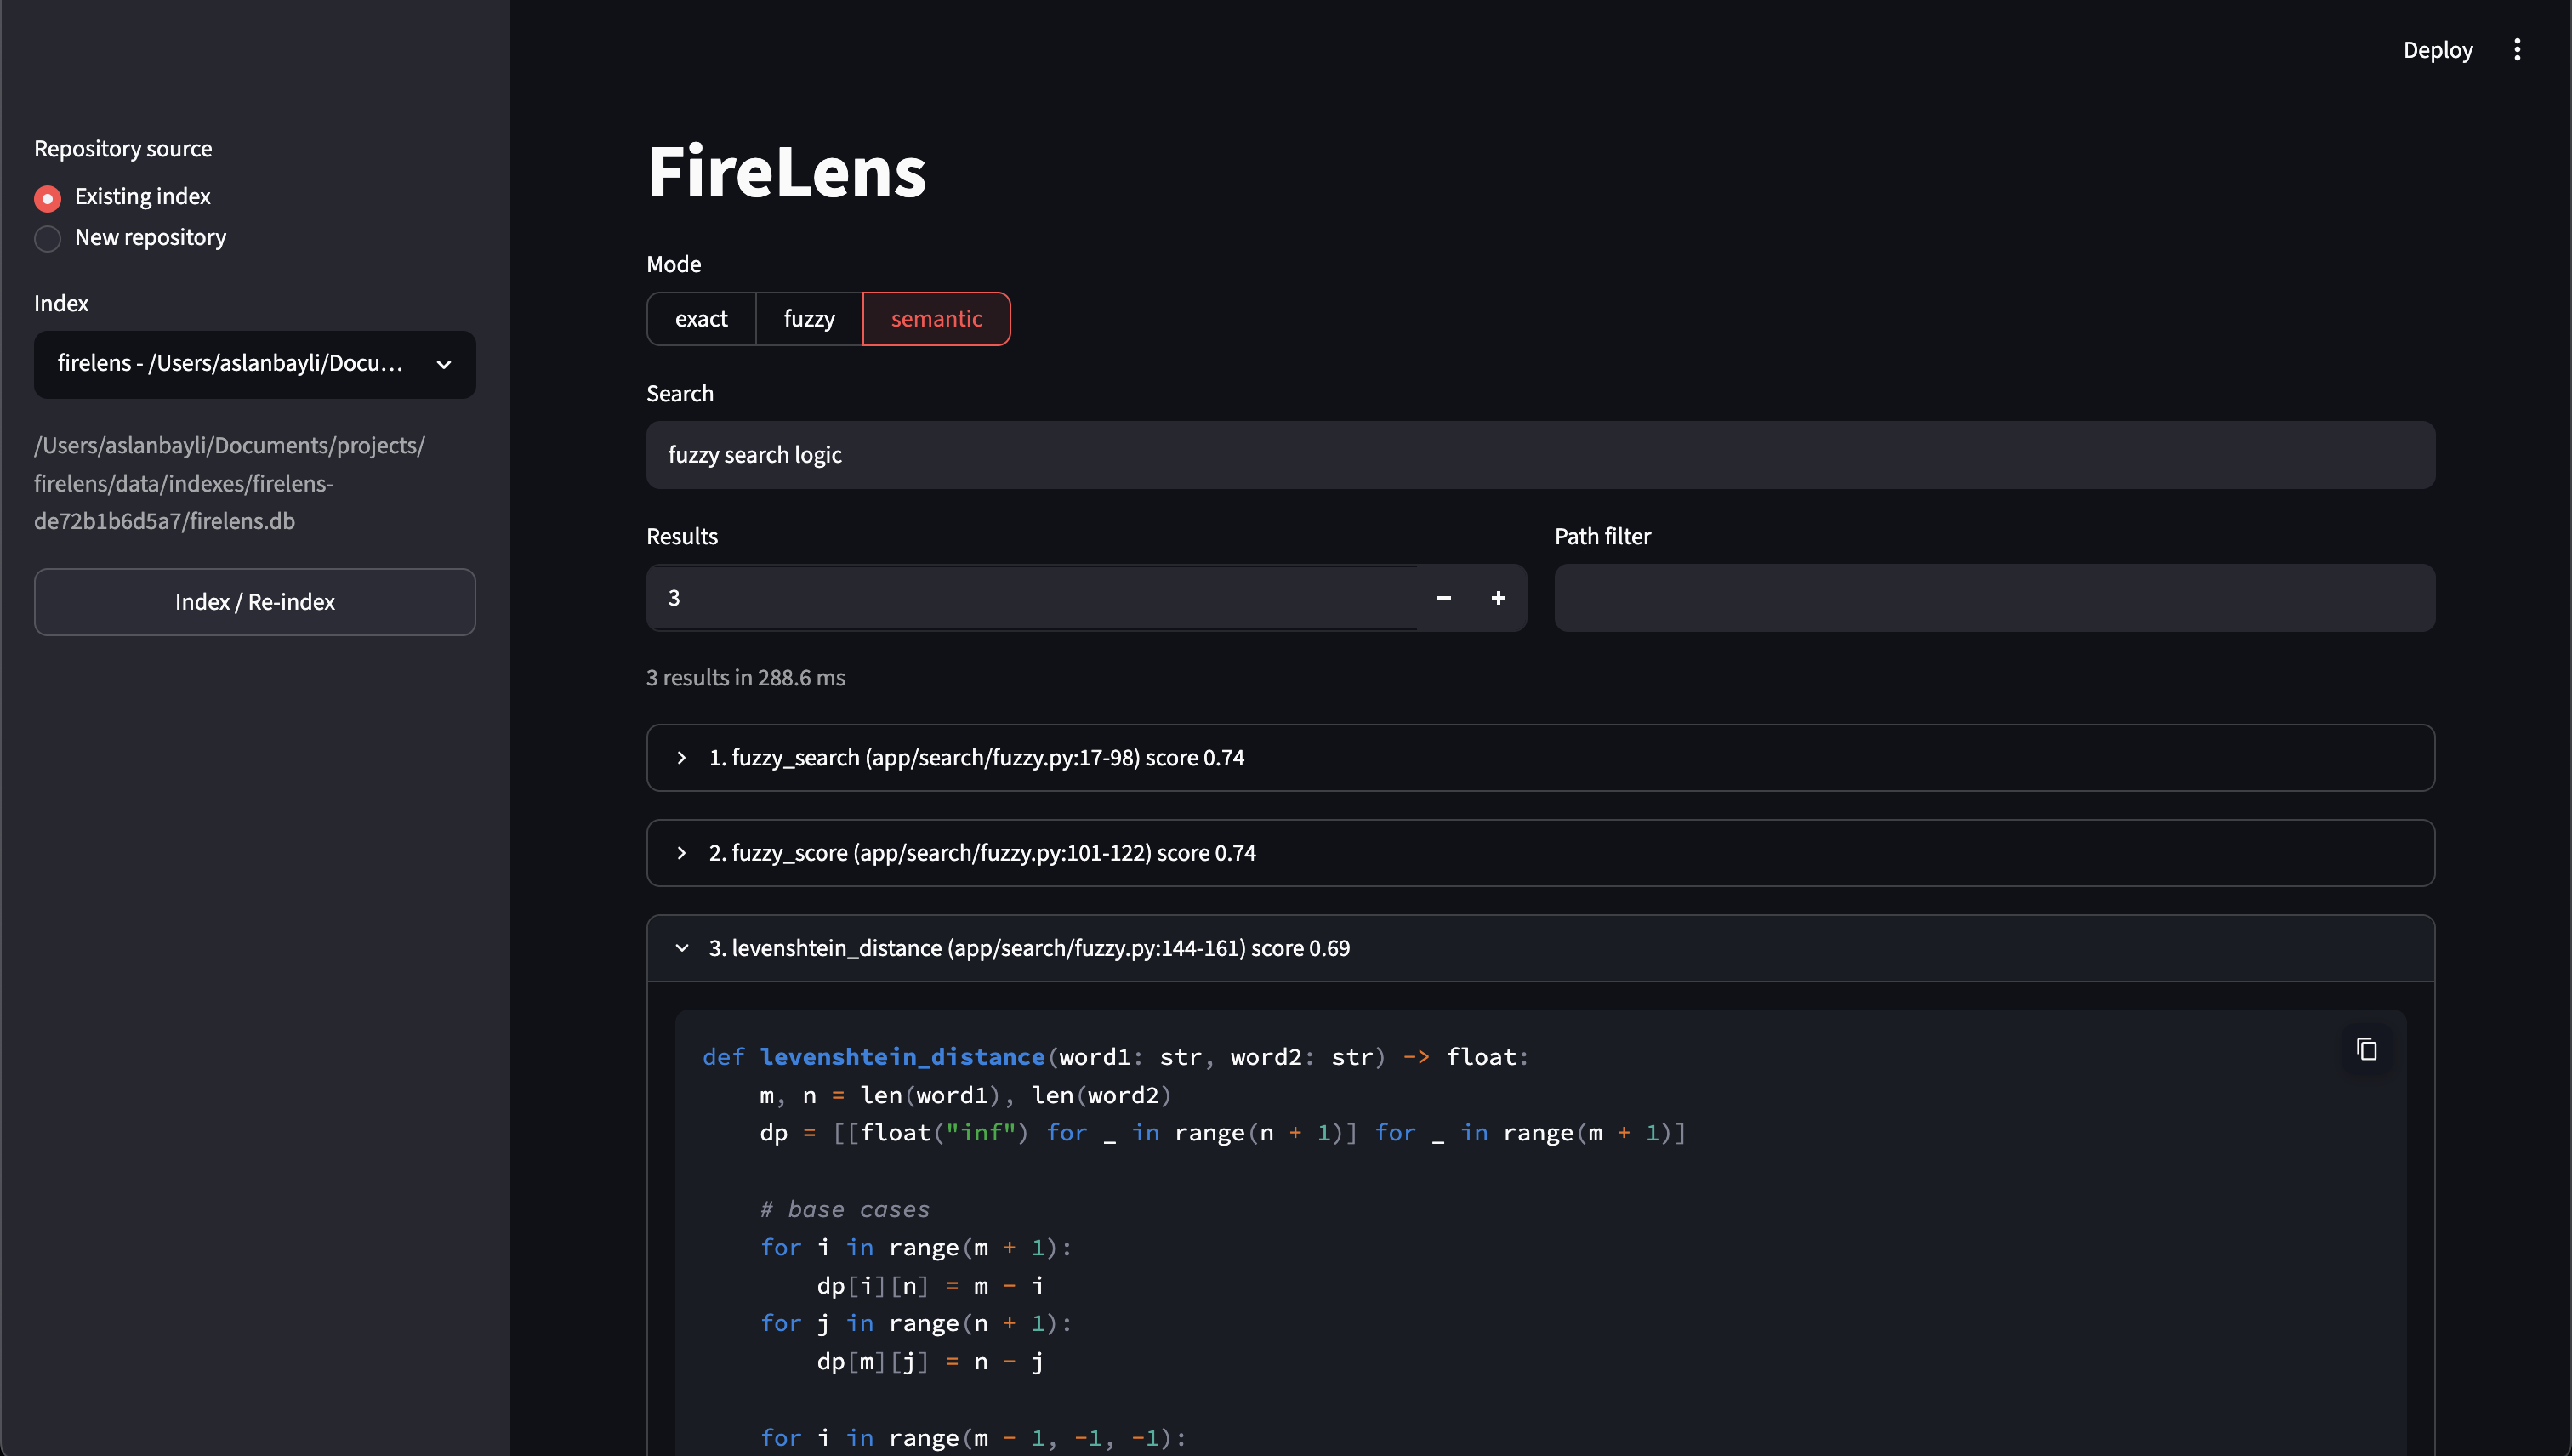Click the '# base cases' comment line
2572x1456 pixels.
[x=845, y=1210]
